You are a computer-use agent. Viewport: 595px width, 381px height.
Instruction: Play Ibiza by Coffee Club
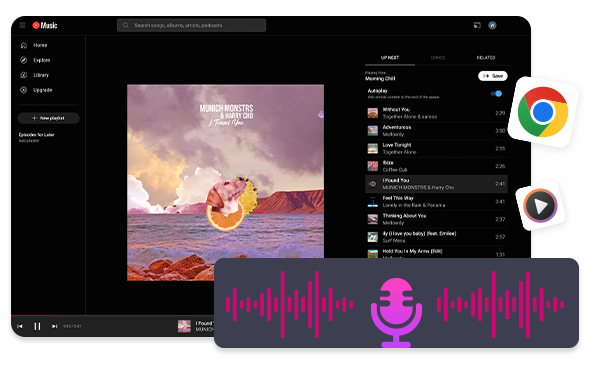click(x=436, y=166)
